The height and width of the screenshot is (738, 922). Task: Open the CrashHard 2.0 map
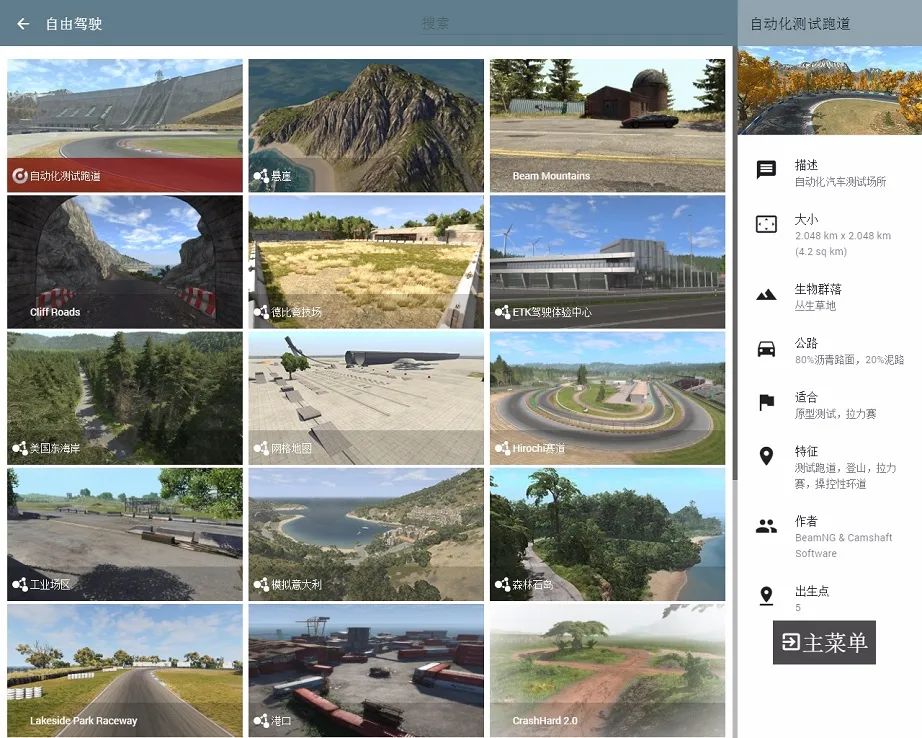607,670
